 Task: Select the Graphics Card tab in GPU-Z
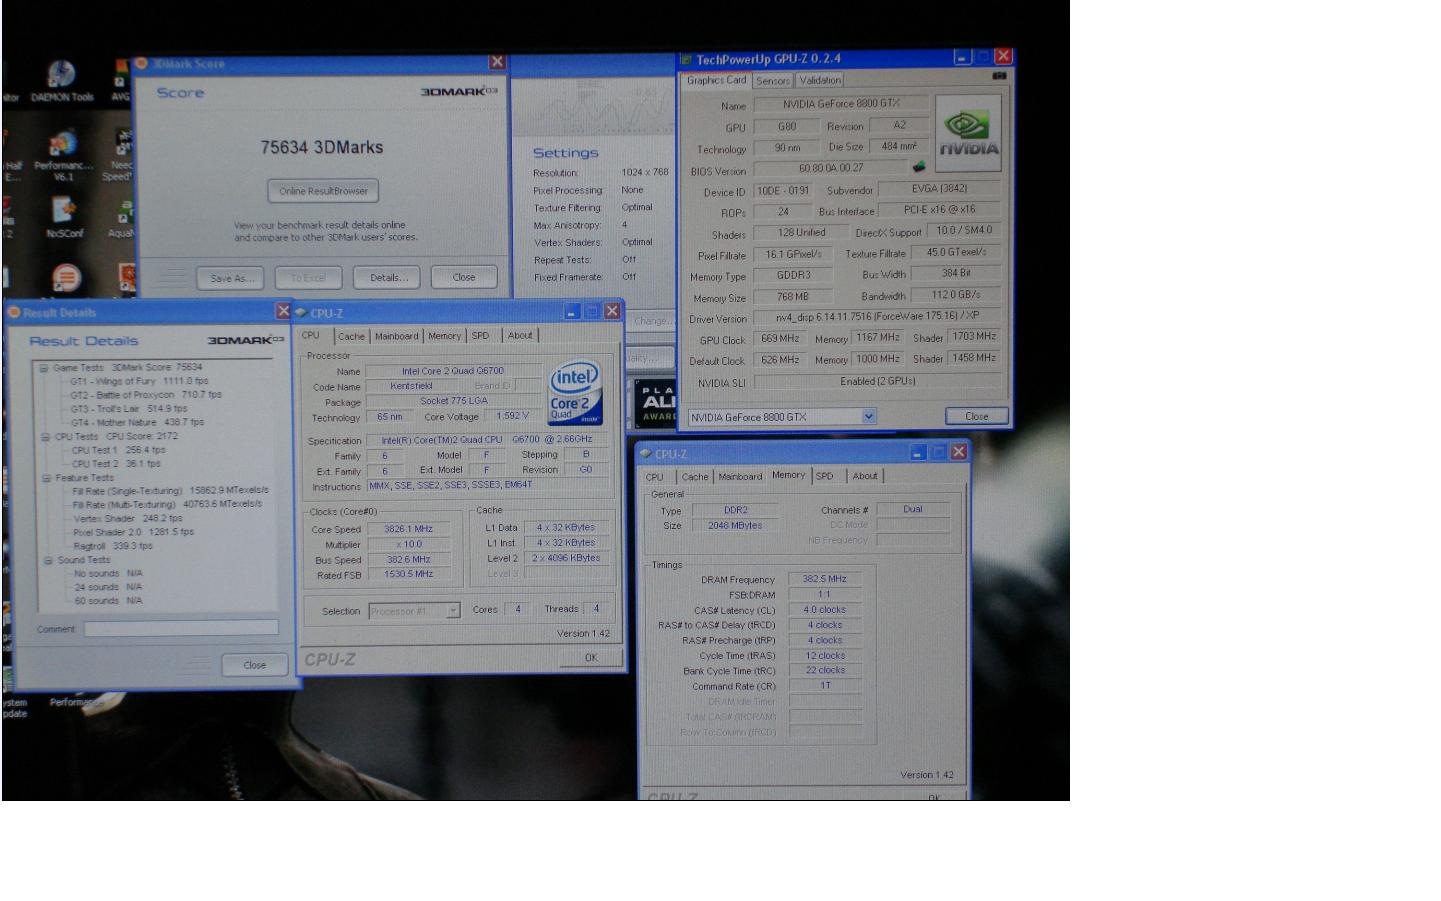point(716,80)
